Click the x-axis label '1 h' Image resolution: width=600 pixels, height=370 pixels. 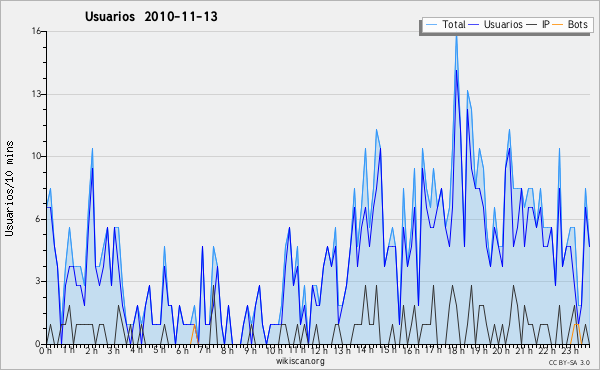[x=69, y=350]
